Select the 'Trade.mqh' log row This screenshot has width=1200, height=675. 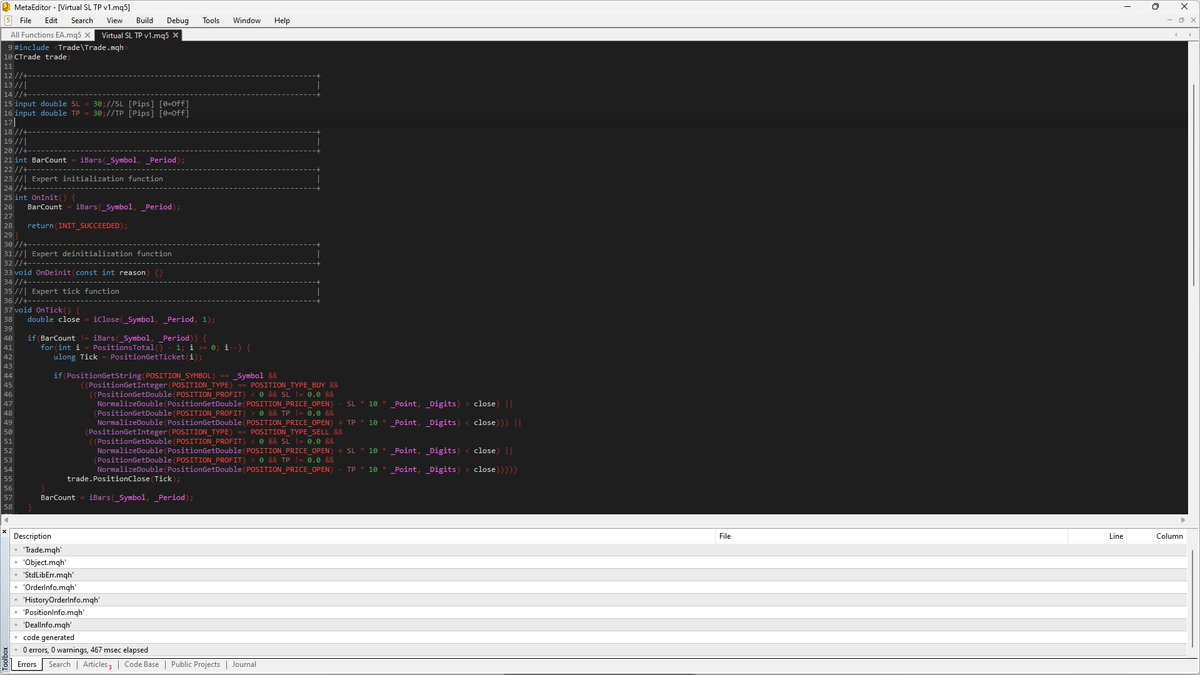click(x=598, y=550)
